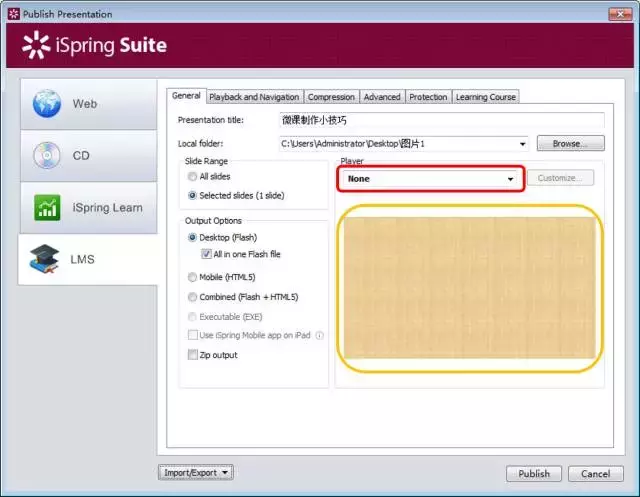
Task: Expand the Local folder path dropdown
Action: point(522,144)
